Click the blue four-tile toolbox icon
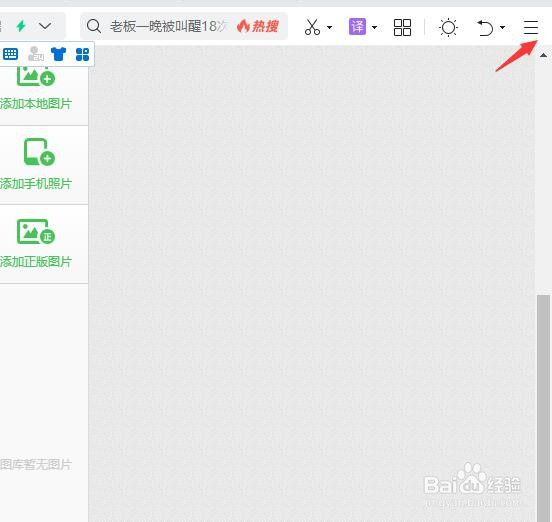Viewport: 552px width, 522px height. 82,55
